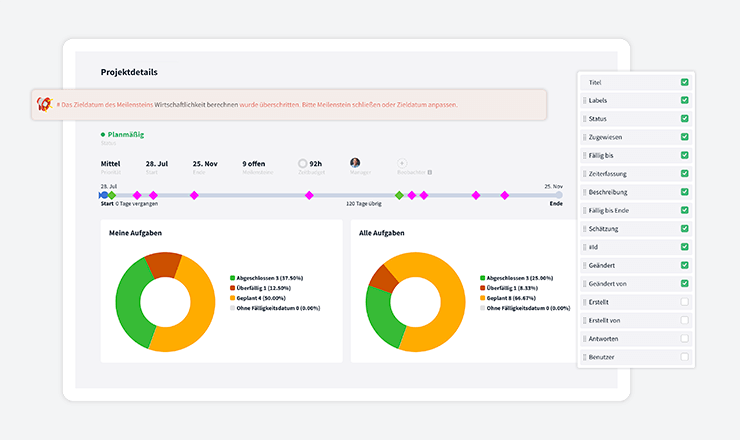Viewport: 740px width, 440px height.
Task: Uncheck the Fällig bis checkbox
Action: pyautogui.click(x=684, y=155)
